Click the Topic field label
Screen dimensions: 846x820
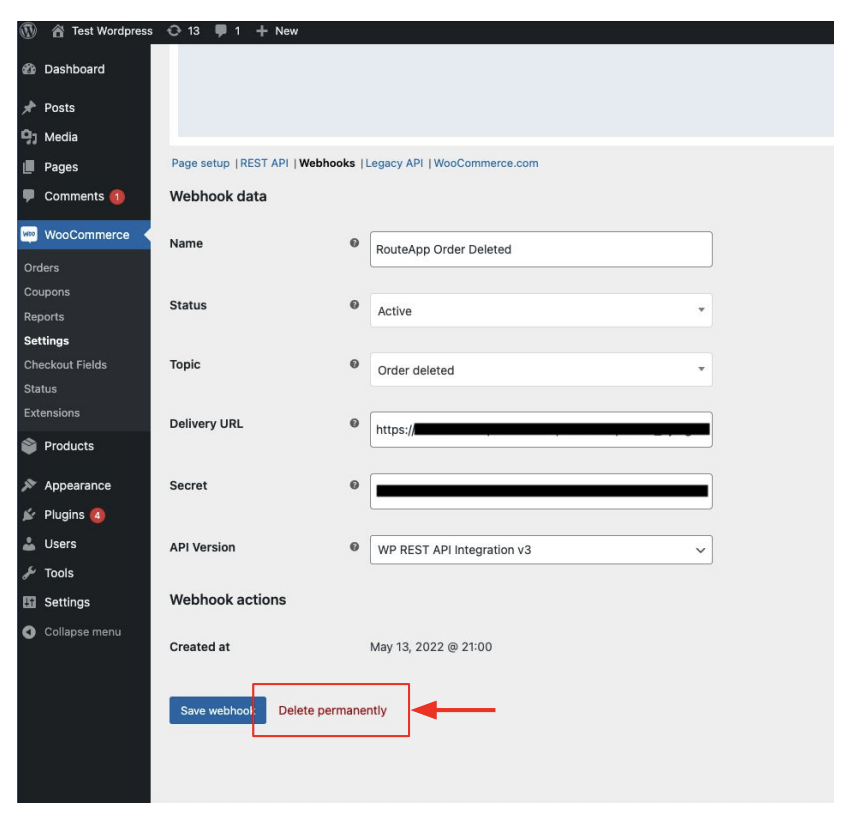185,365
